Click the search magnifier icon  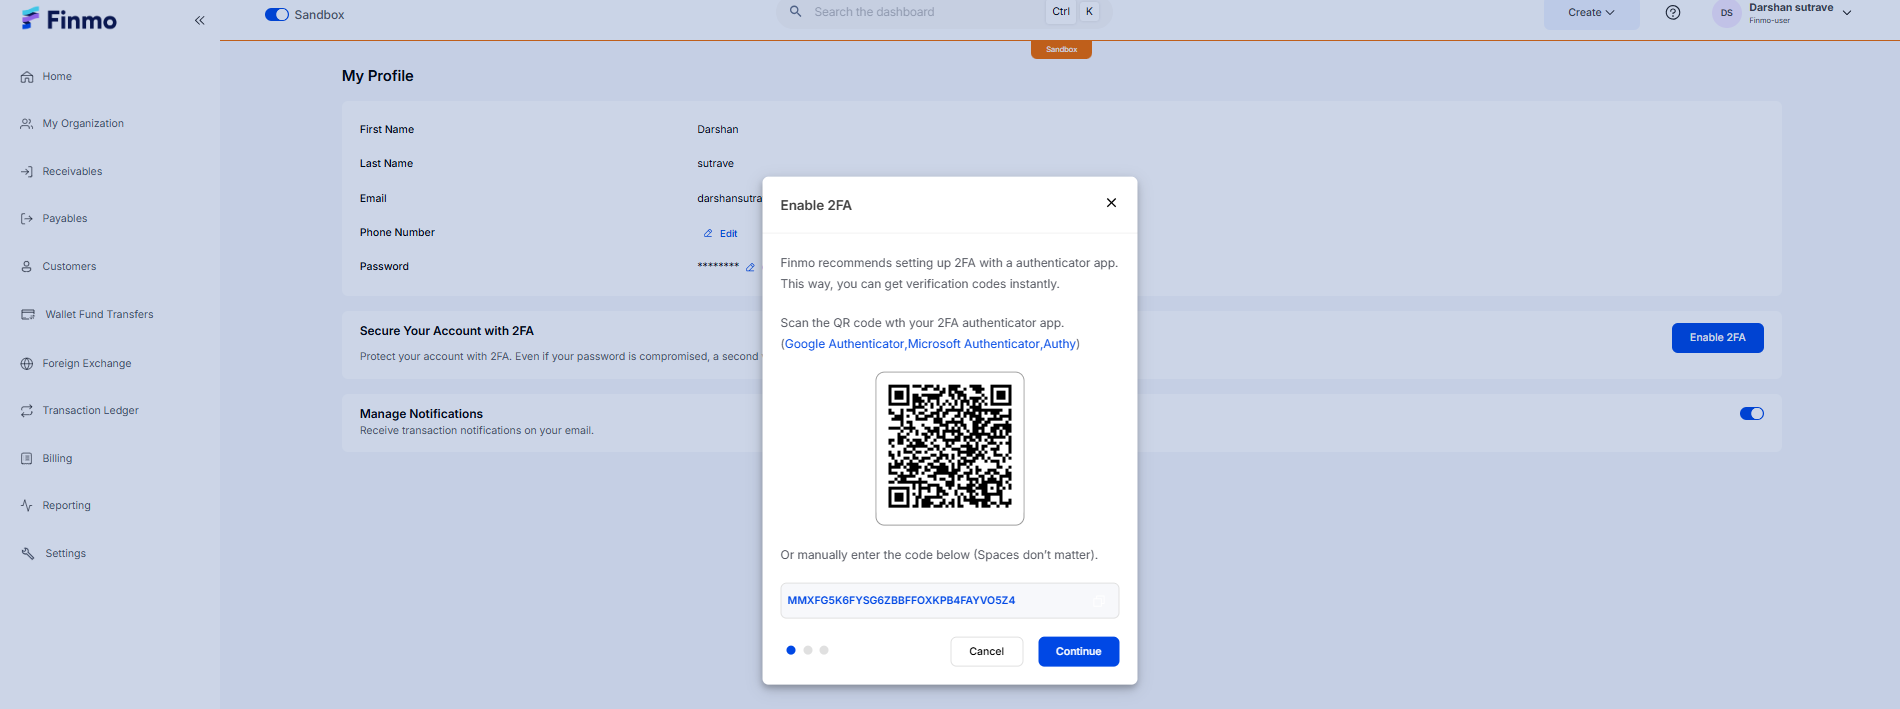click(796, 12)
